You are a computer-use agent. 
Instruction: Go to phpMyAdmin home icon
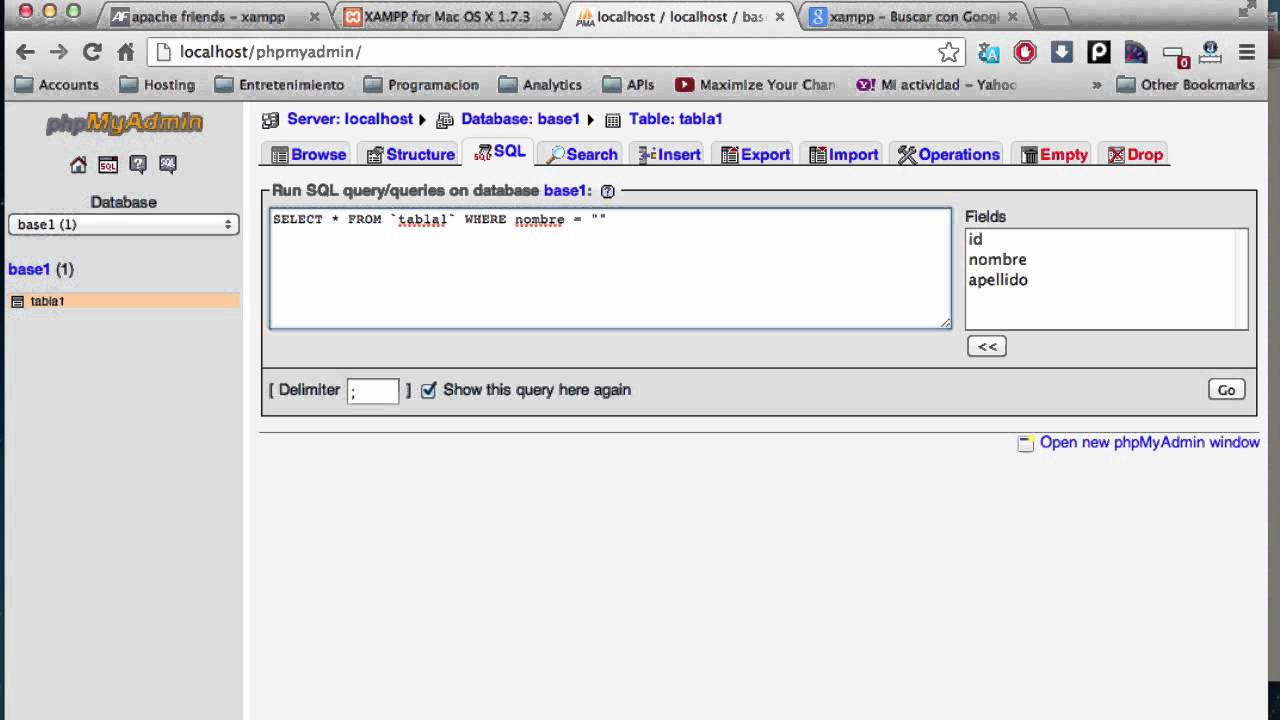pos(78,165)
